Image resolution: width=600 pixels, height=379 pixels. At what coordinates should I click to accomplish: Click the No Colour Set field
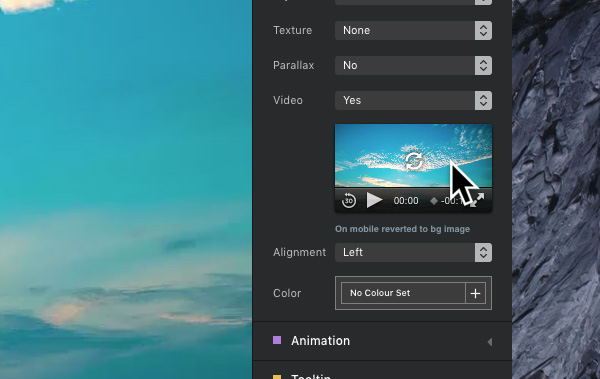pos(403,293)
